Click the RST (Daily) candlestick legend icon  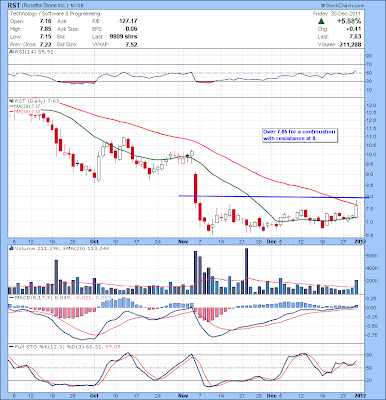pyautogui.click(x=10, y=101)
